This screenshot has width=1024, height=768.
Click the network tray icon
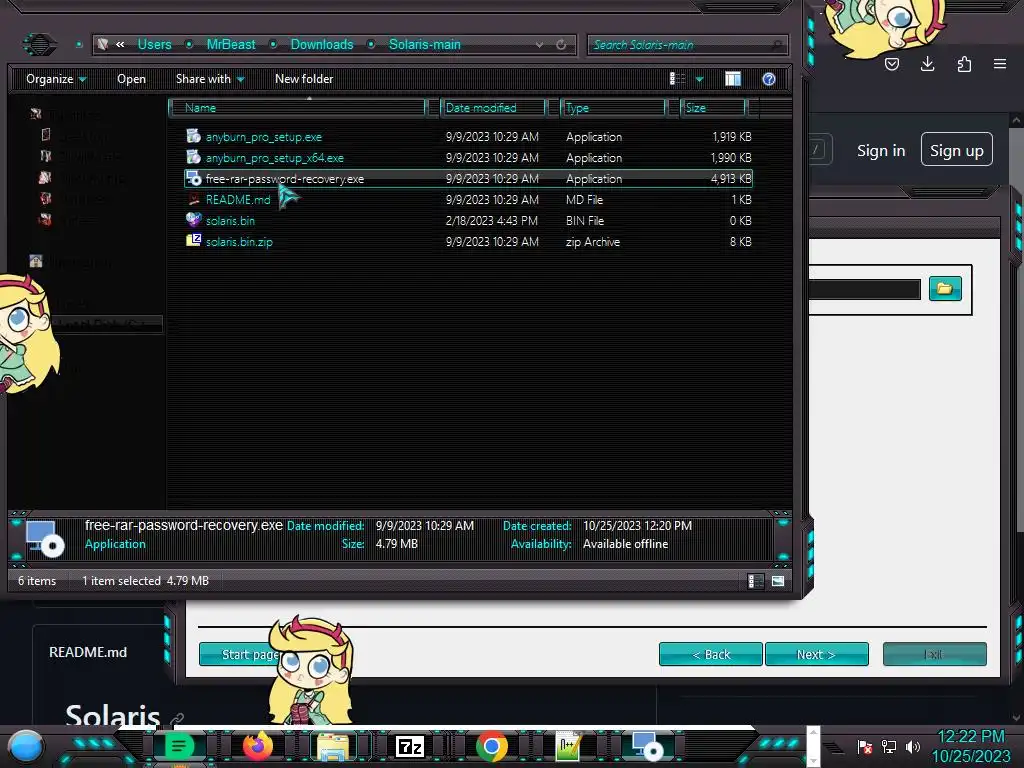coord(889,746)
